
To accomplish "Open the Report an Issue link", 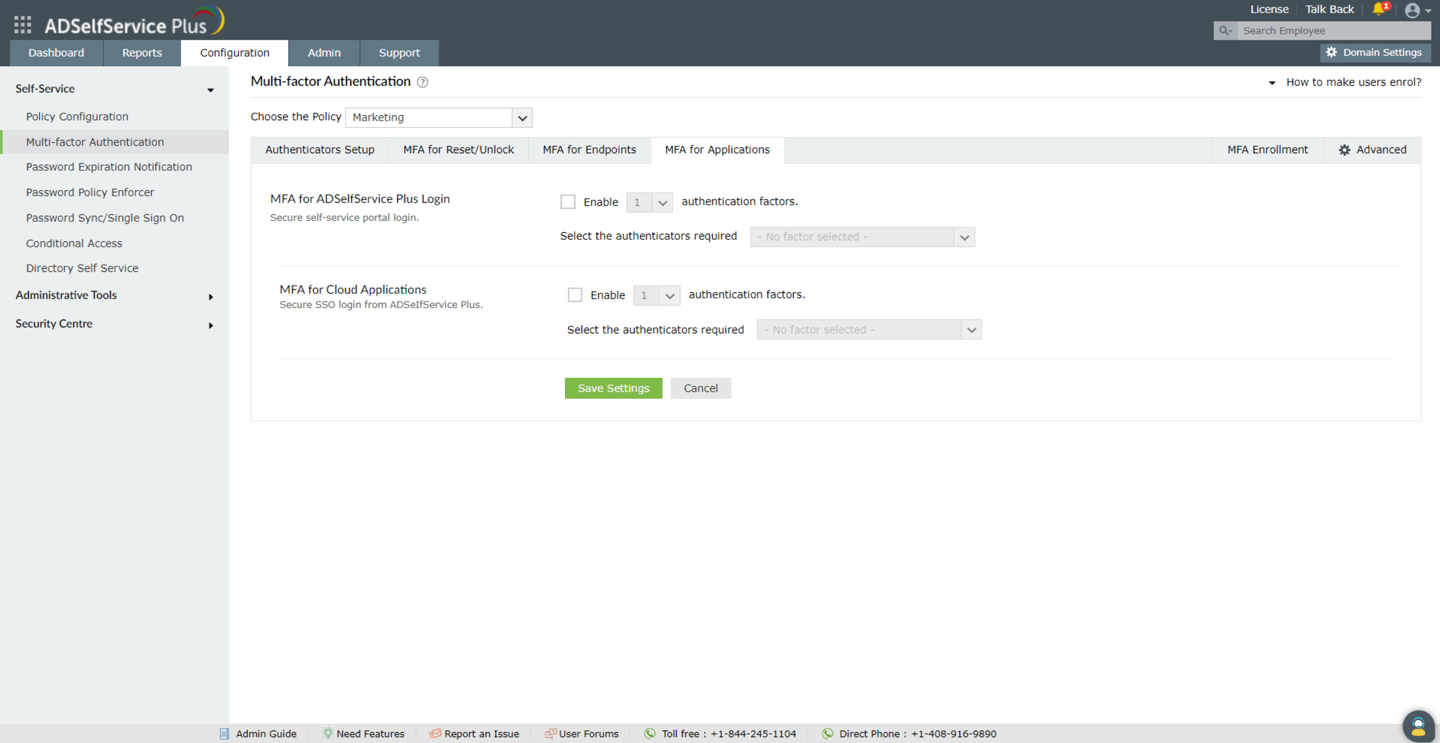I will 482,734.
